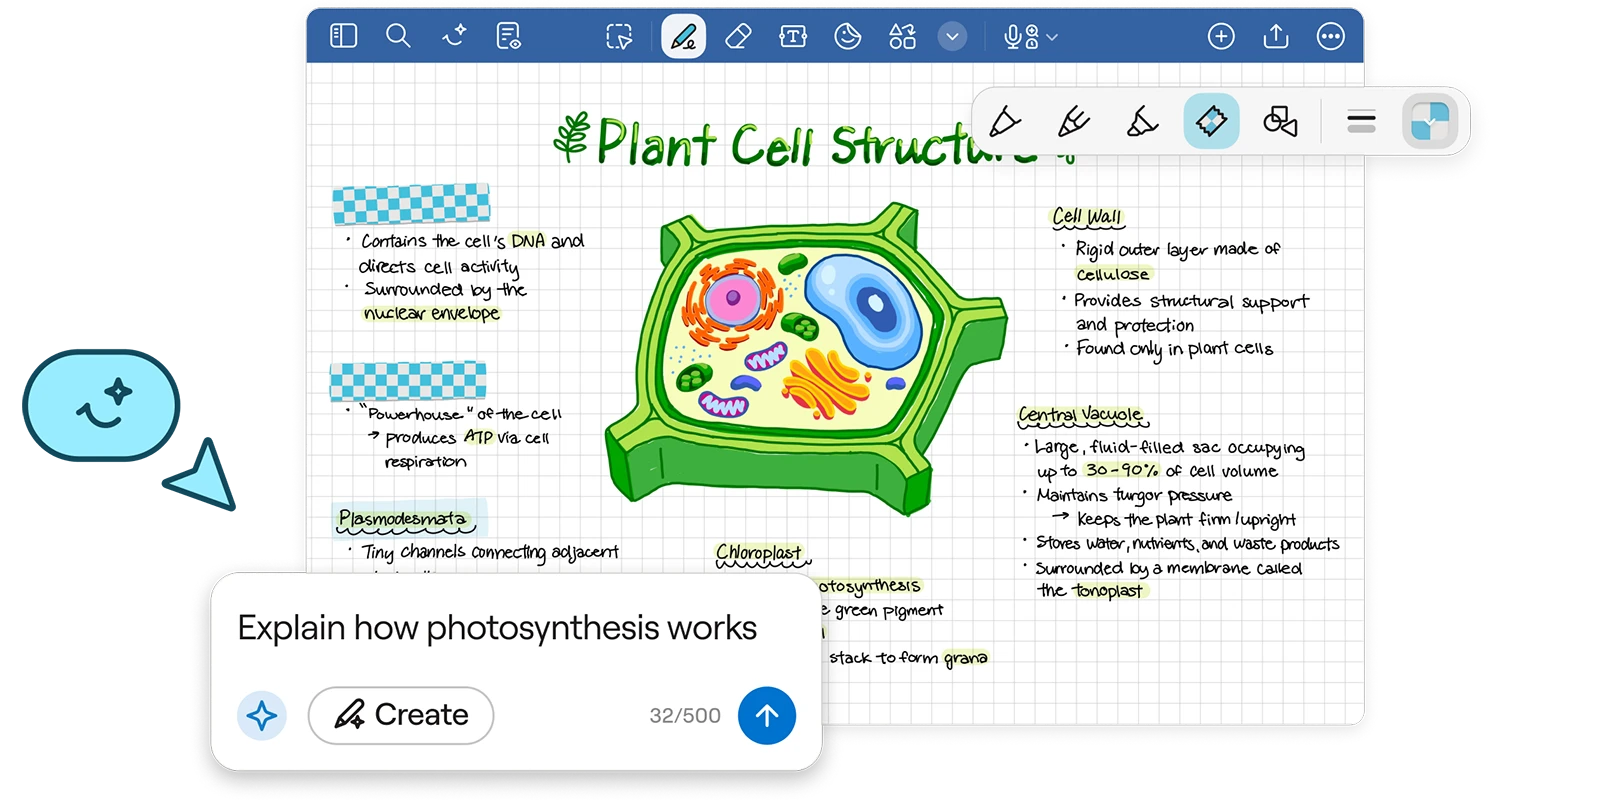
Task: Open the document outline icon
Action: pyautogui.click(x=508, y=36)
